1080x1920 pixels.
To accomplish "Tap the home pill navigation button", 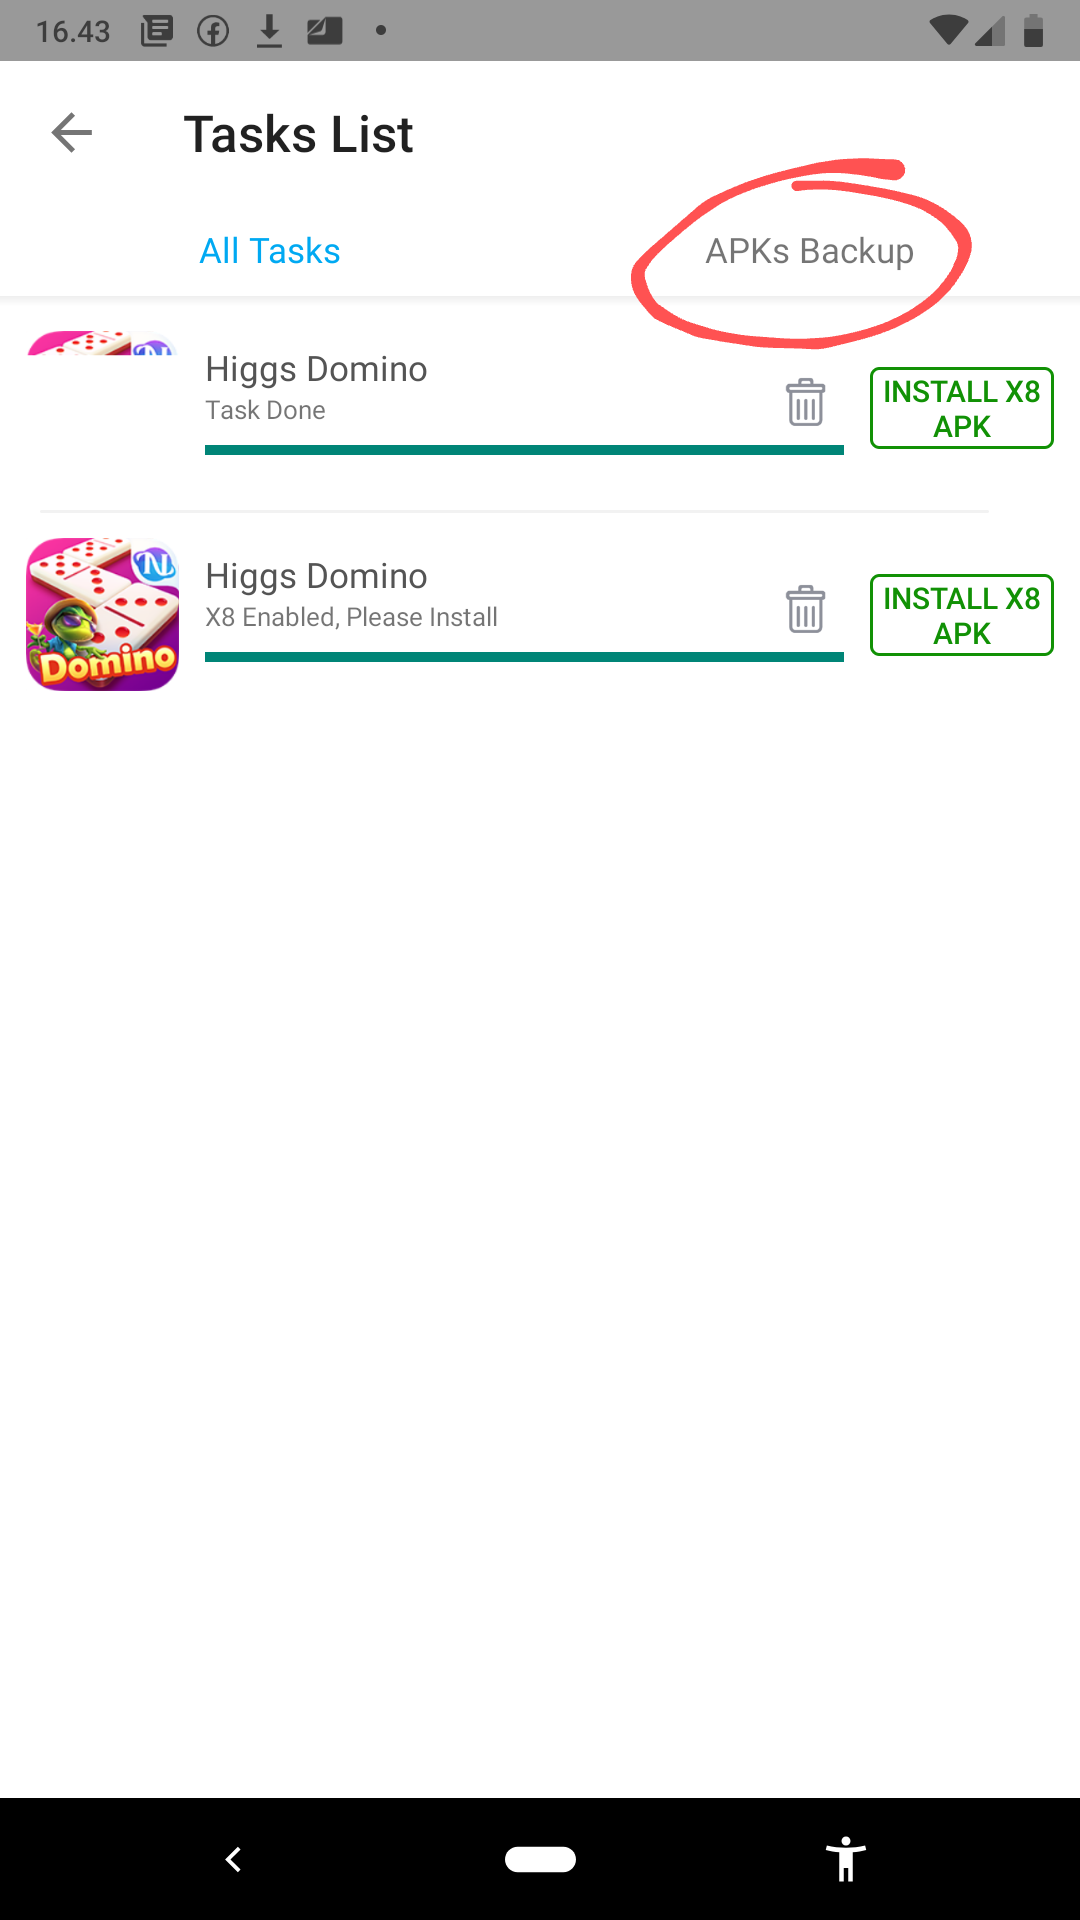I will click(x=540, y=1859).
